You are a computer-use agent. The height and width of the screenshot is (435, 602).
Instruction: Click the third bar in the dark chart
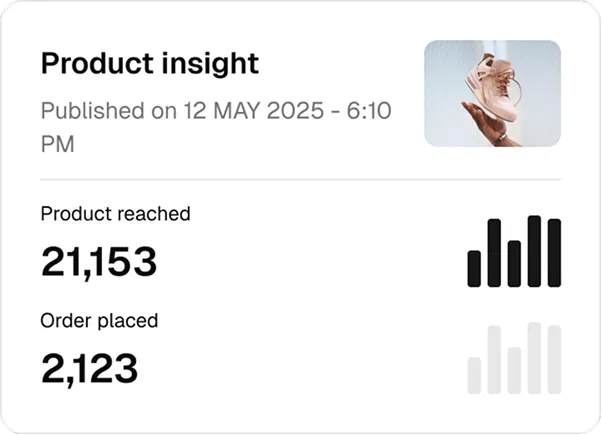514,264
